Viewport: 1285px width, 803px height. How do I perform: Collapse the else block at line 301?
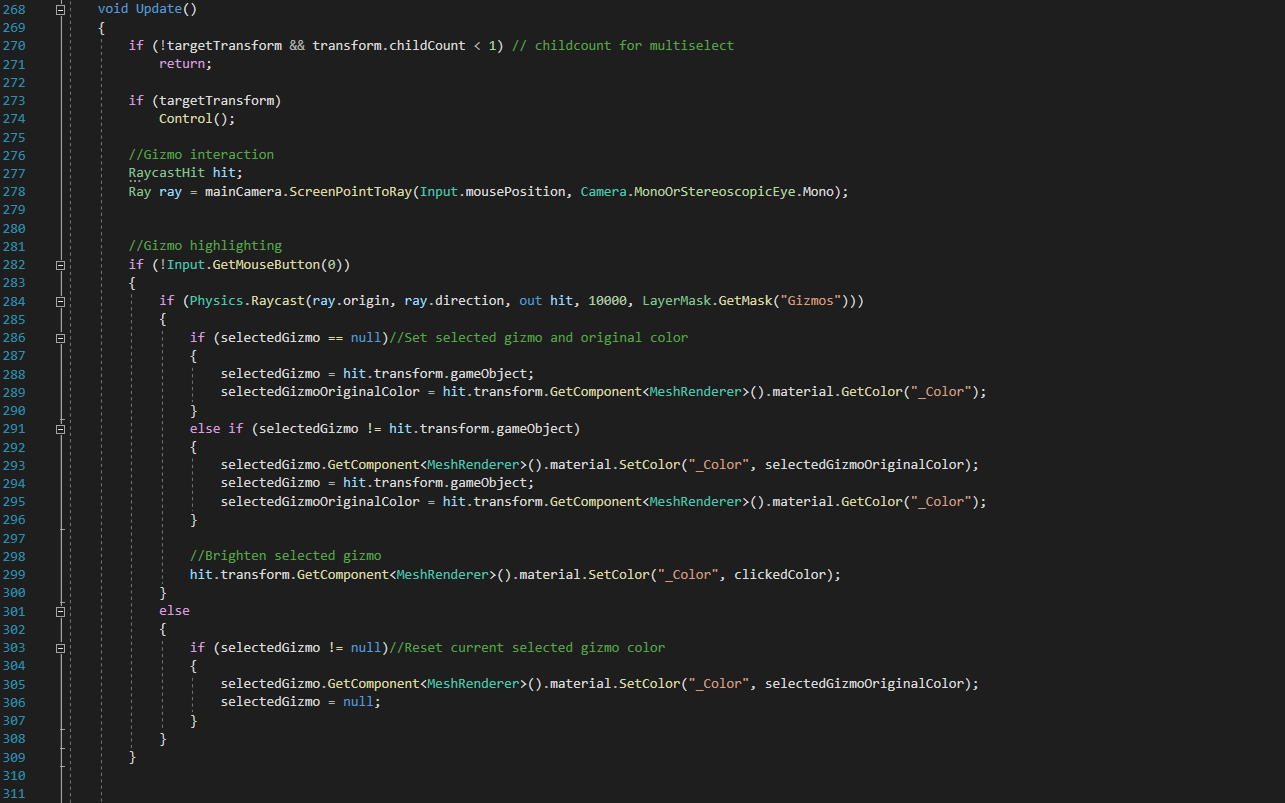point(61,611)
